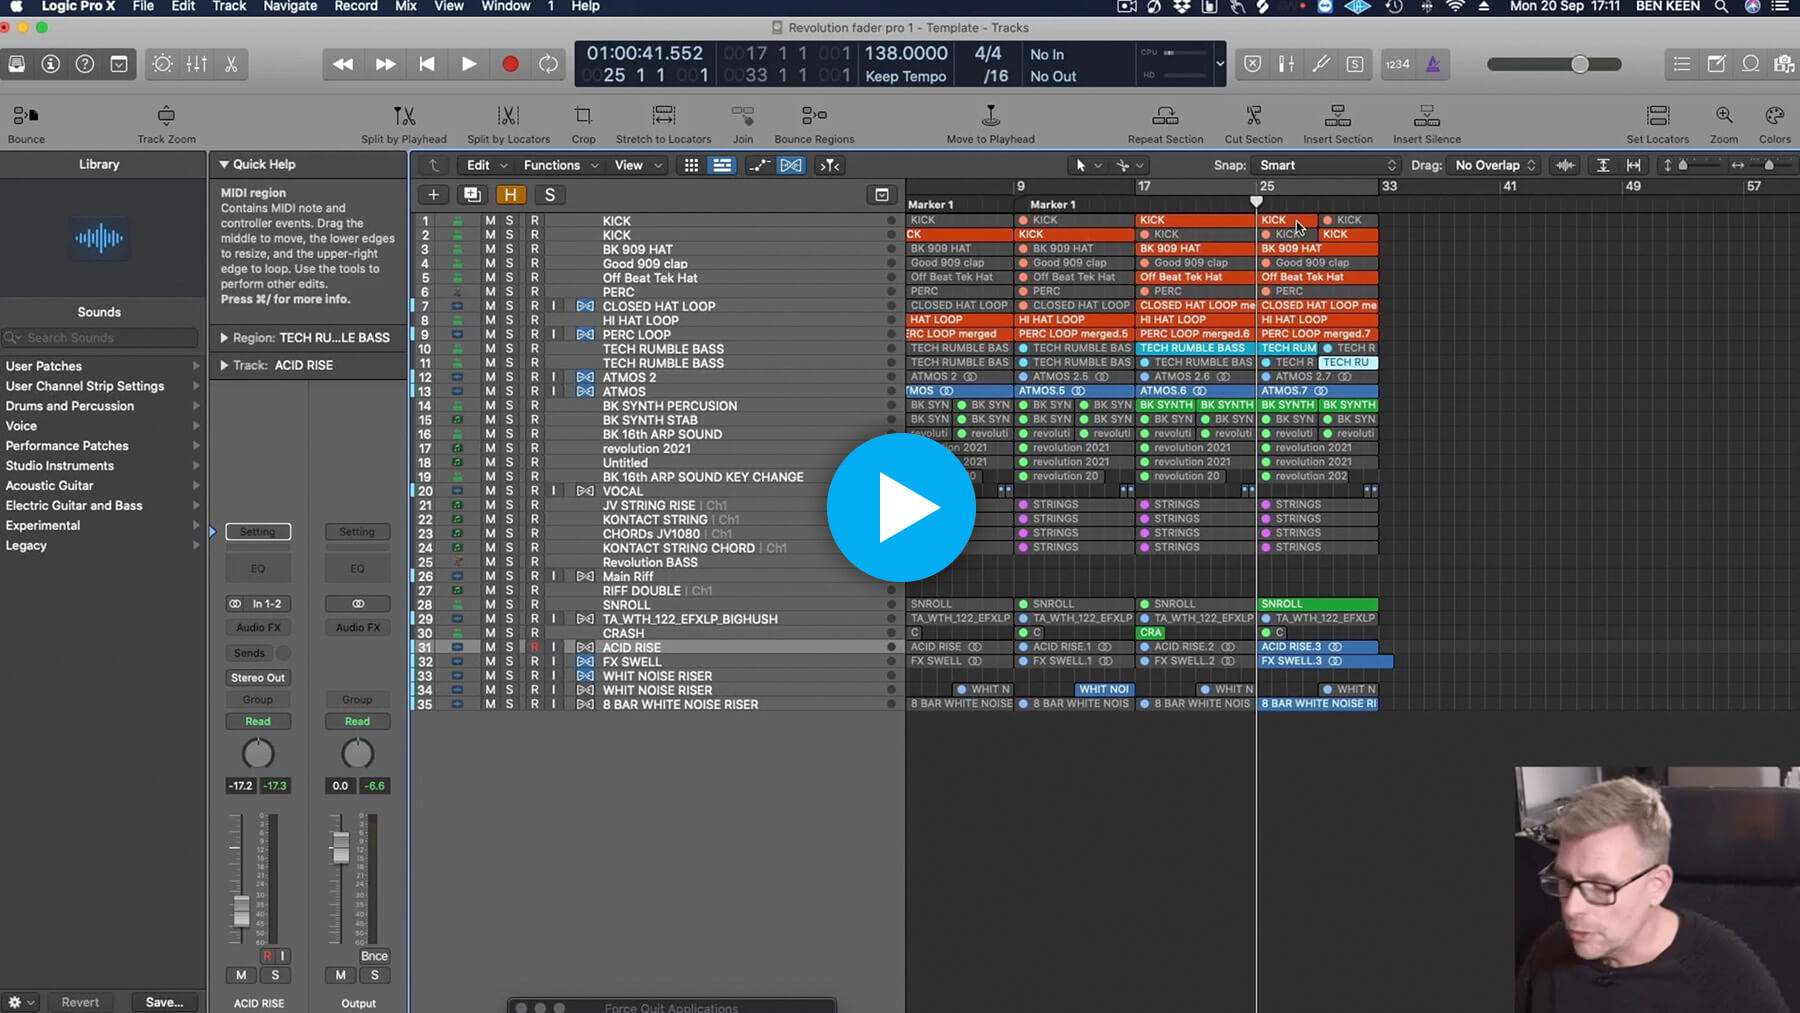
Task: Open Editors scissors icon
Action: pos(231,64)
